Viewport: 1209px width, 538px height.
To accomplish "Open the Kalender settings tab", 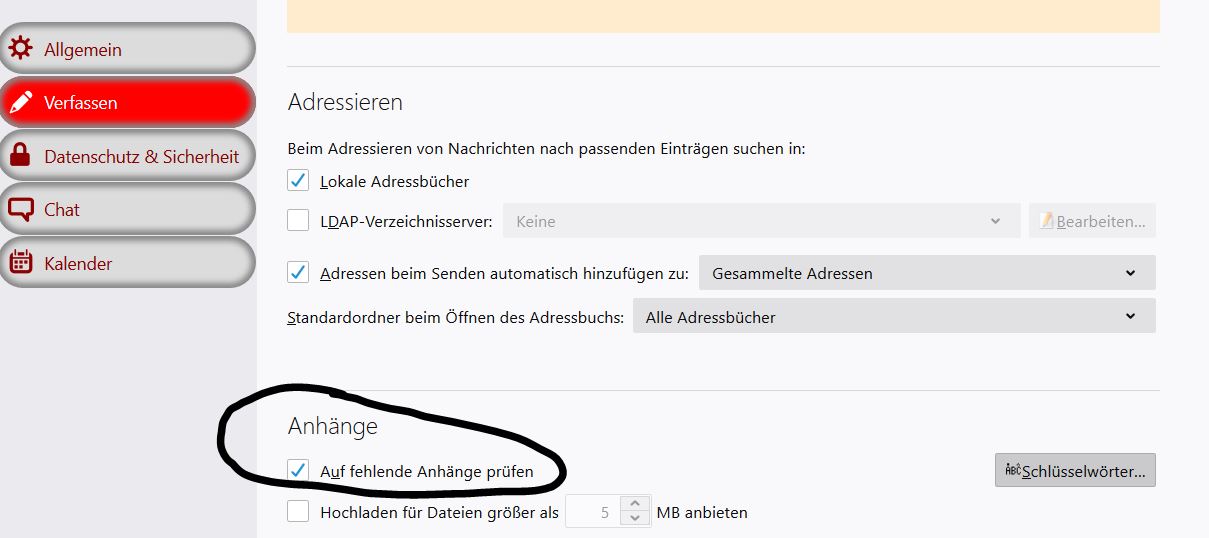I will 127,263.
